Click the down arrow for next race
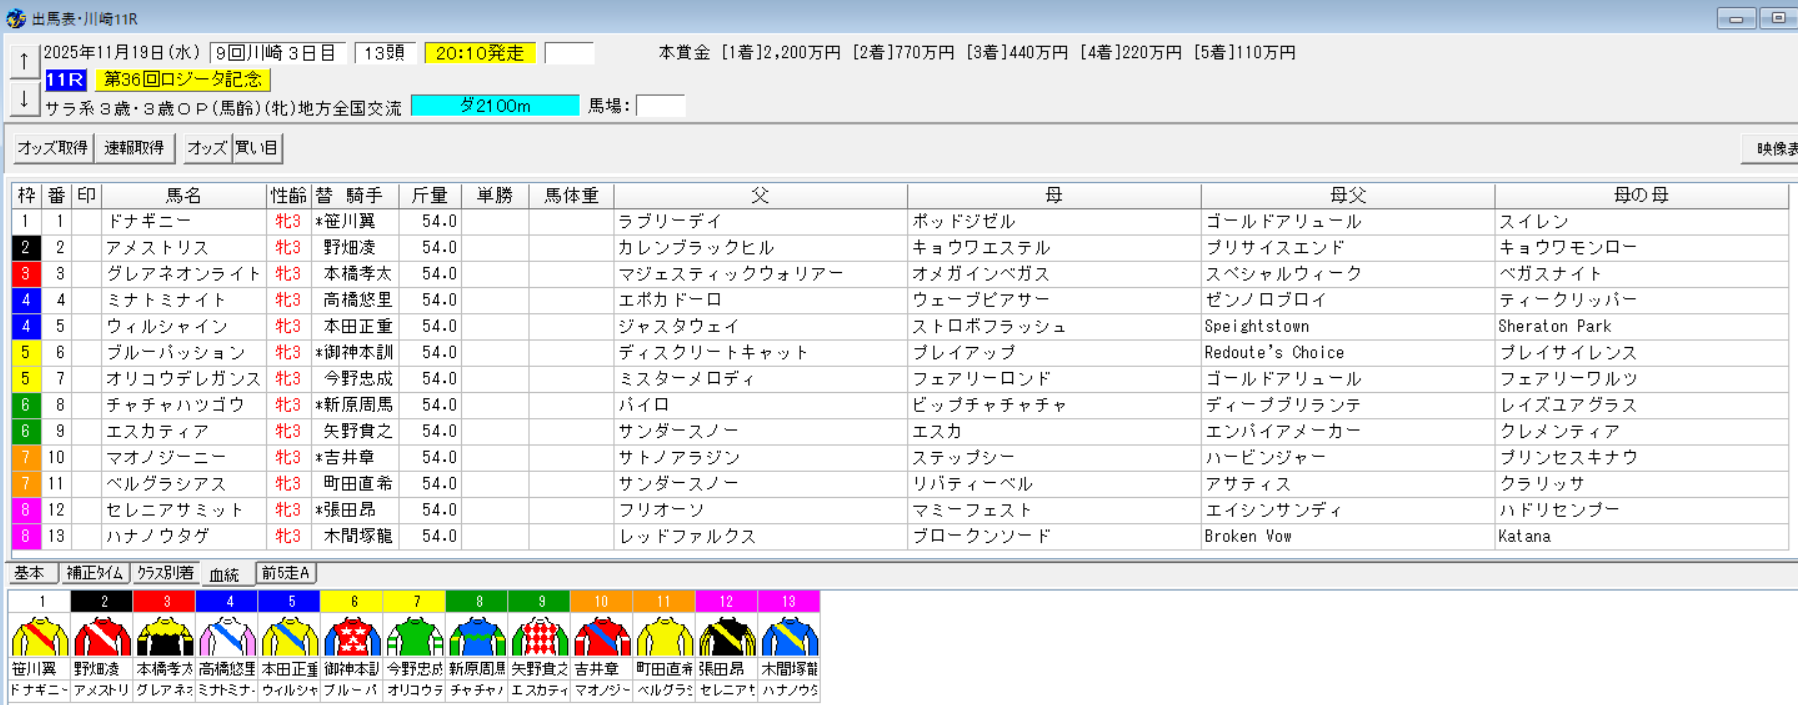Screen dimensions: 1798x705 pos(24,99)
